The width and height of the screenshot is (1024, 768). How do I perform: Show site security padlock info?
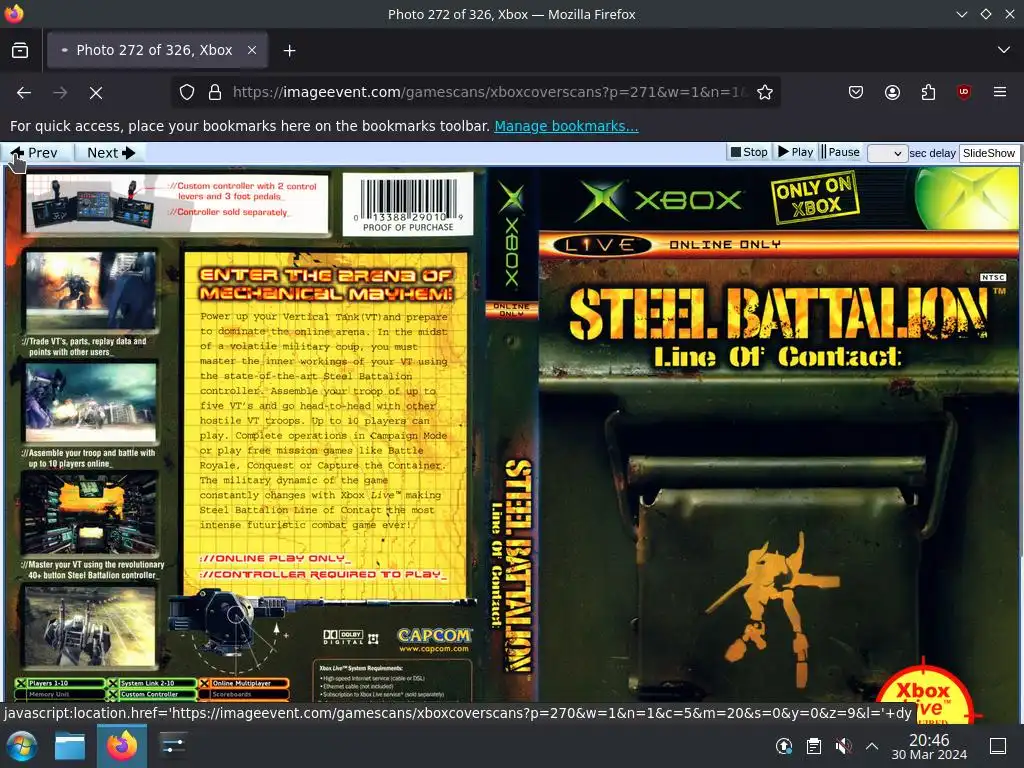click(215, 93)
